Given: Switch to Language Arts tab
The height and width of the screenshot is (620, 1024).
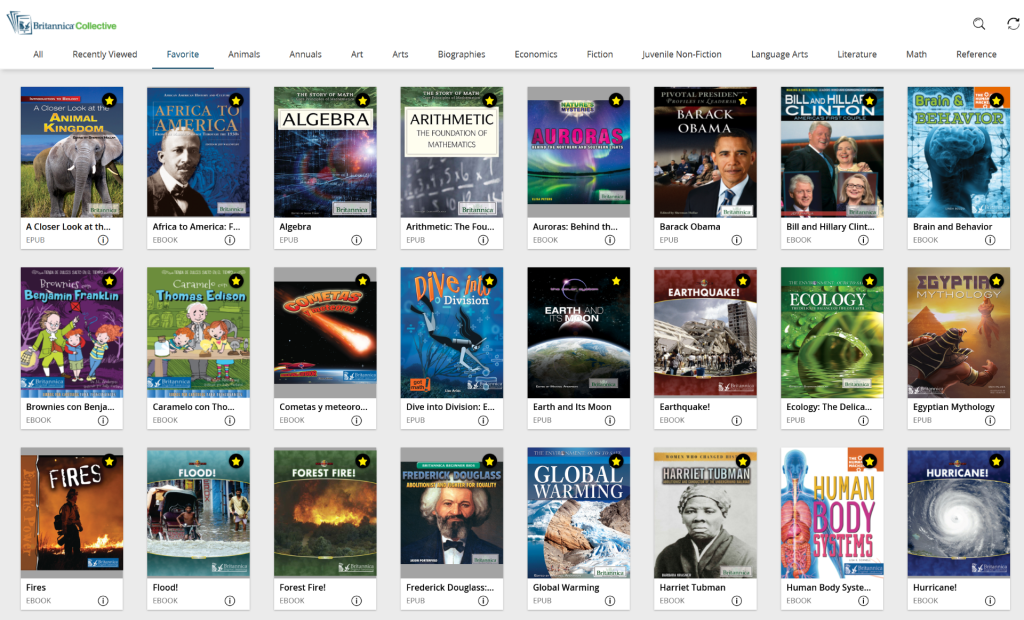Looking at the screenshot, I should 779,54.
